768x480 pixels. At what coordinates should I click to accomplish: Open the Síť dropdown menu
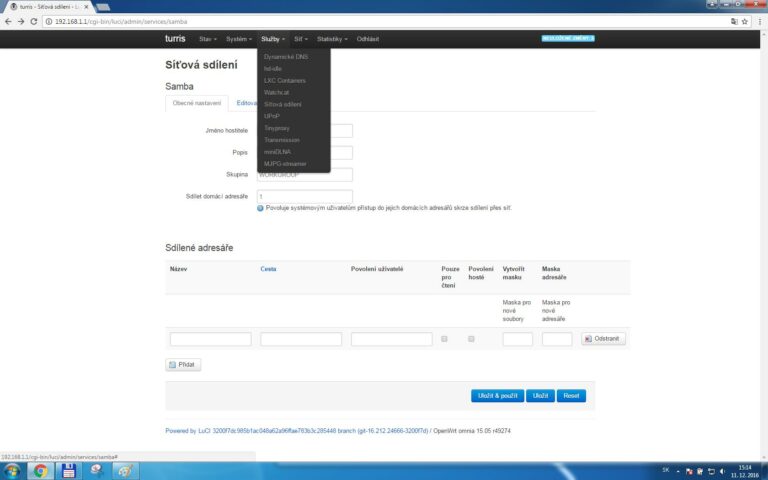(x=301, y=39)
